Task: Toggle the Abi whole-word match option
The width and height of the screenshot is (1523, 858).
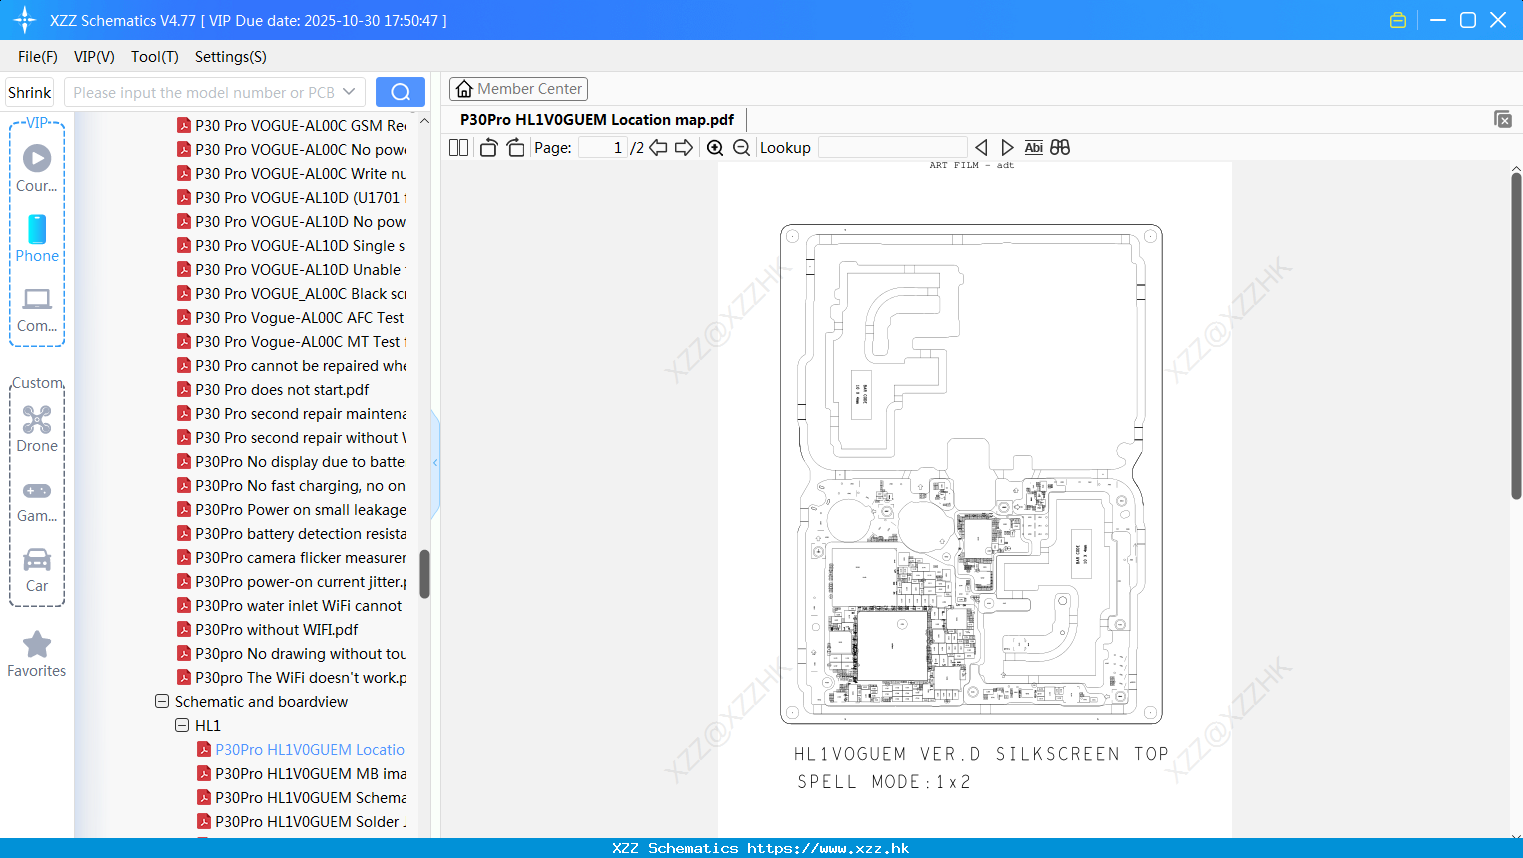Action: (1034, 147)
